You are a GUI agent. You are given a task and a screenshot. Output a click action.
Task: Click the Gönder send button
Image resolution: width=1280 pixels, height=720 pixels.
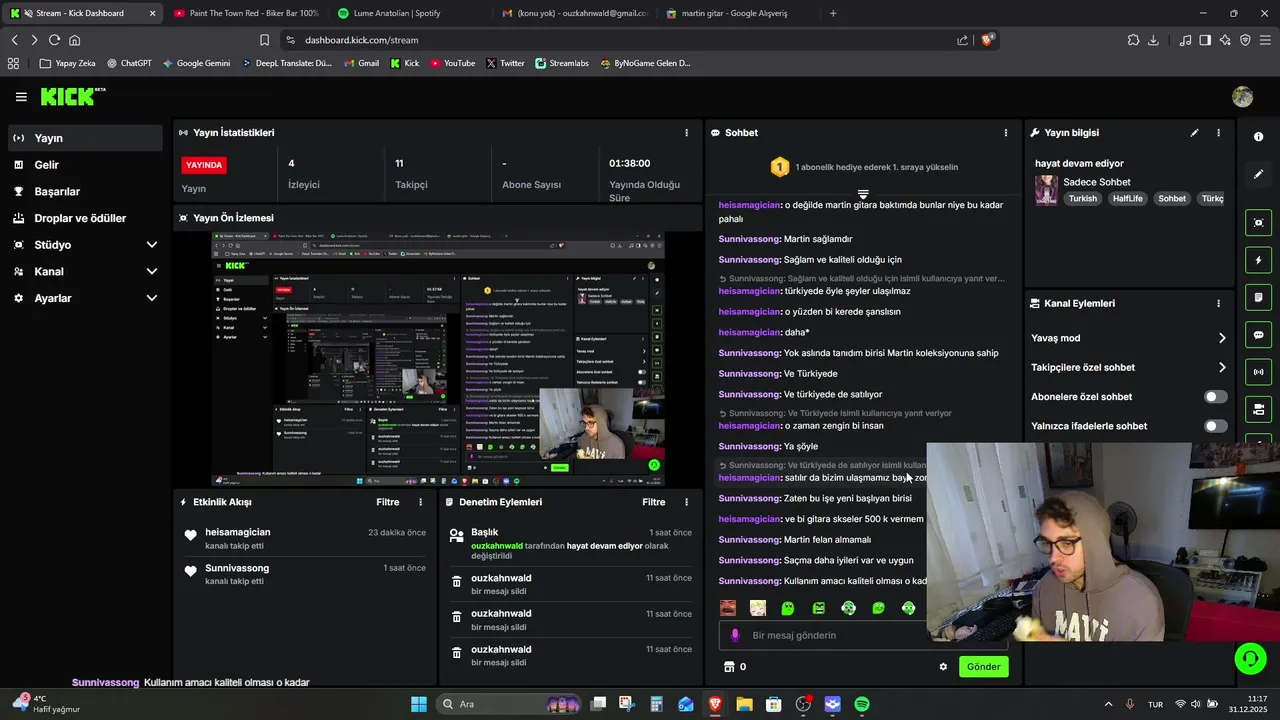pyautogui.click(x=983, y=667)
